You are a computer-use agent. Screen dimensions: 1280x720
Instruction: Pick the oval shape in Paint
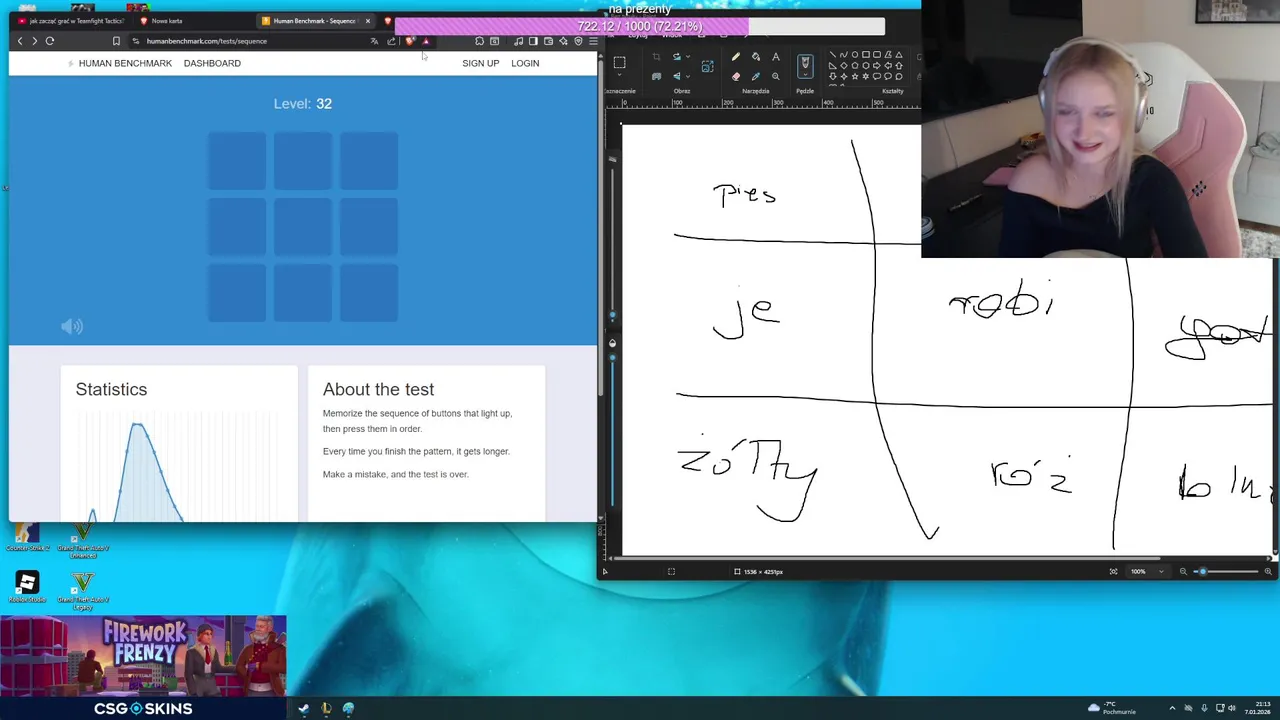854,54
